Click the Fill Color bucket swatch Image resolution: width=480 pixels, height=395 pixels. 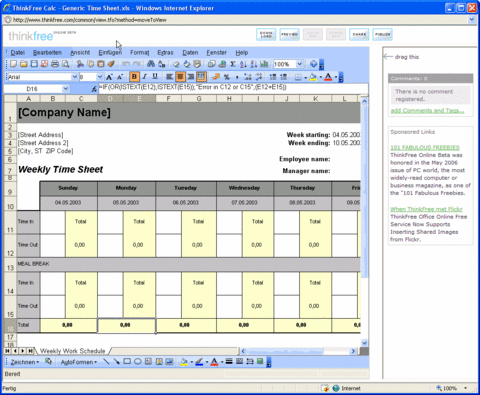[x=313, y=77]
